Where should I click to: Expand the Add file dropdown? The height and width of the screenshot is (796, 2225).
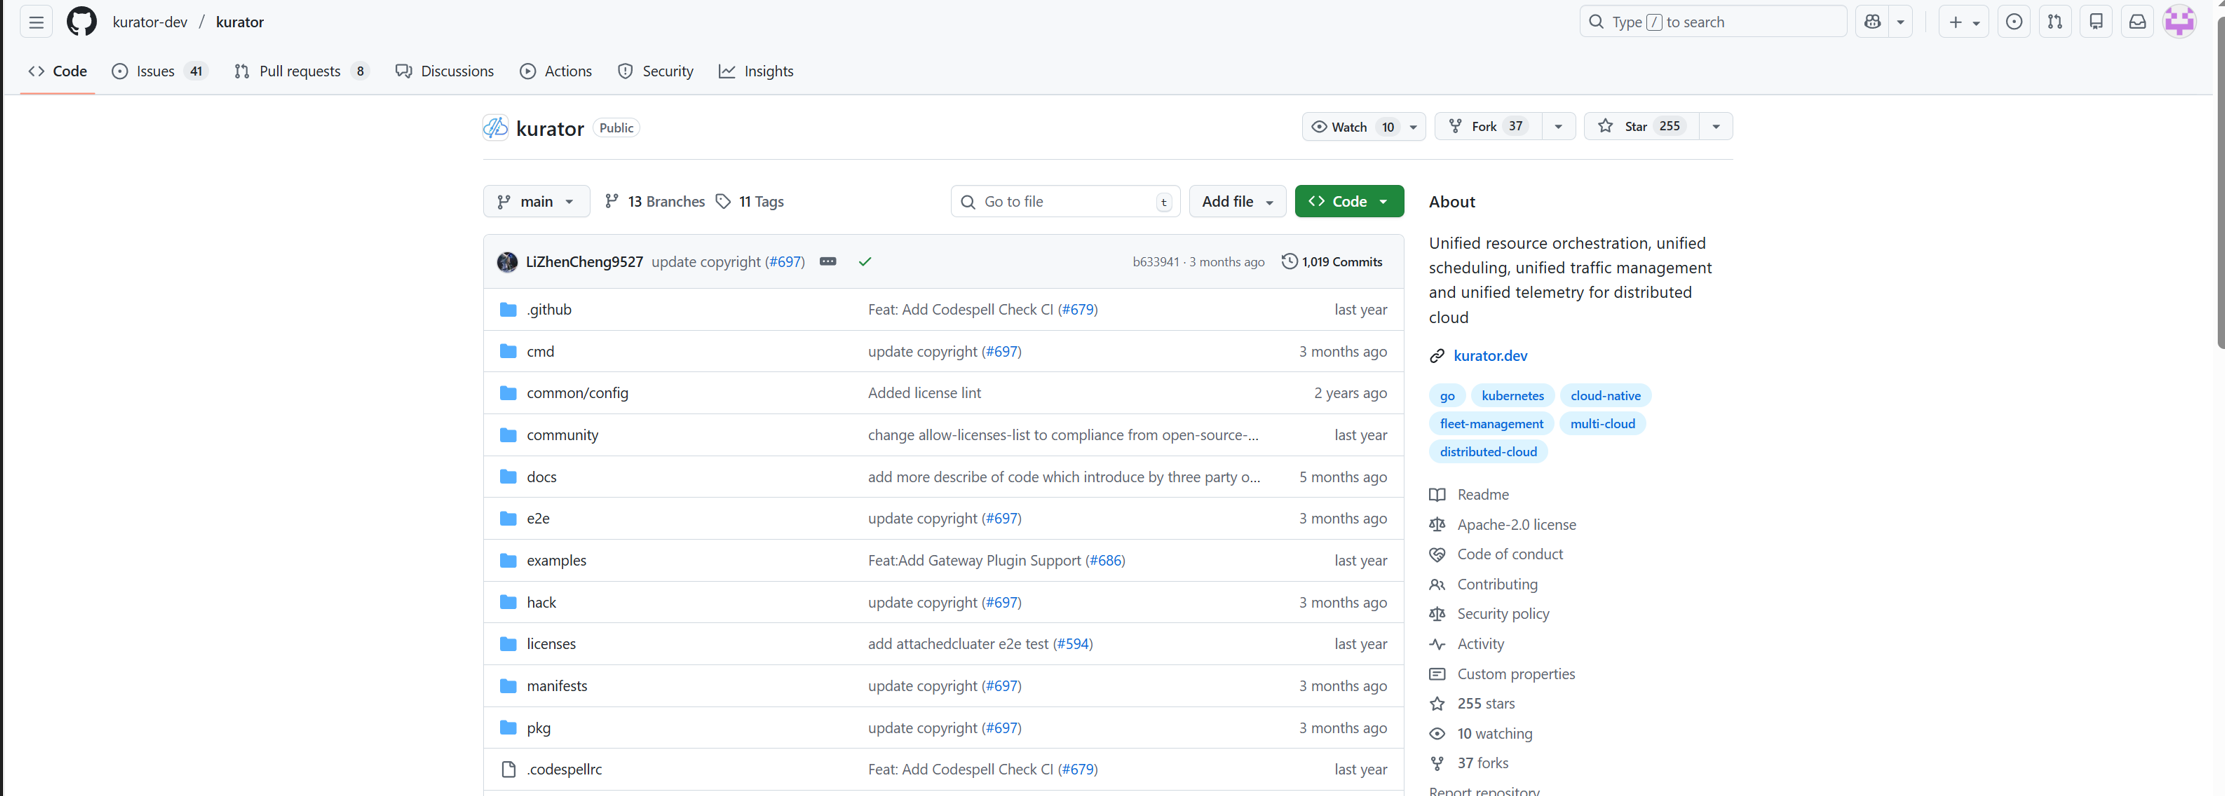[x=1237, y=202]
